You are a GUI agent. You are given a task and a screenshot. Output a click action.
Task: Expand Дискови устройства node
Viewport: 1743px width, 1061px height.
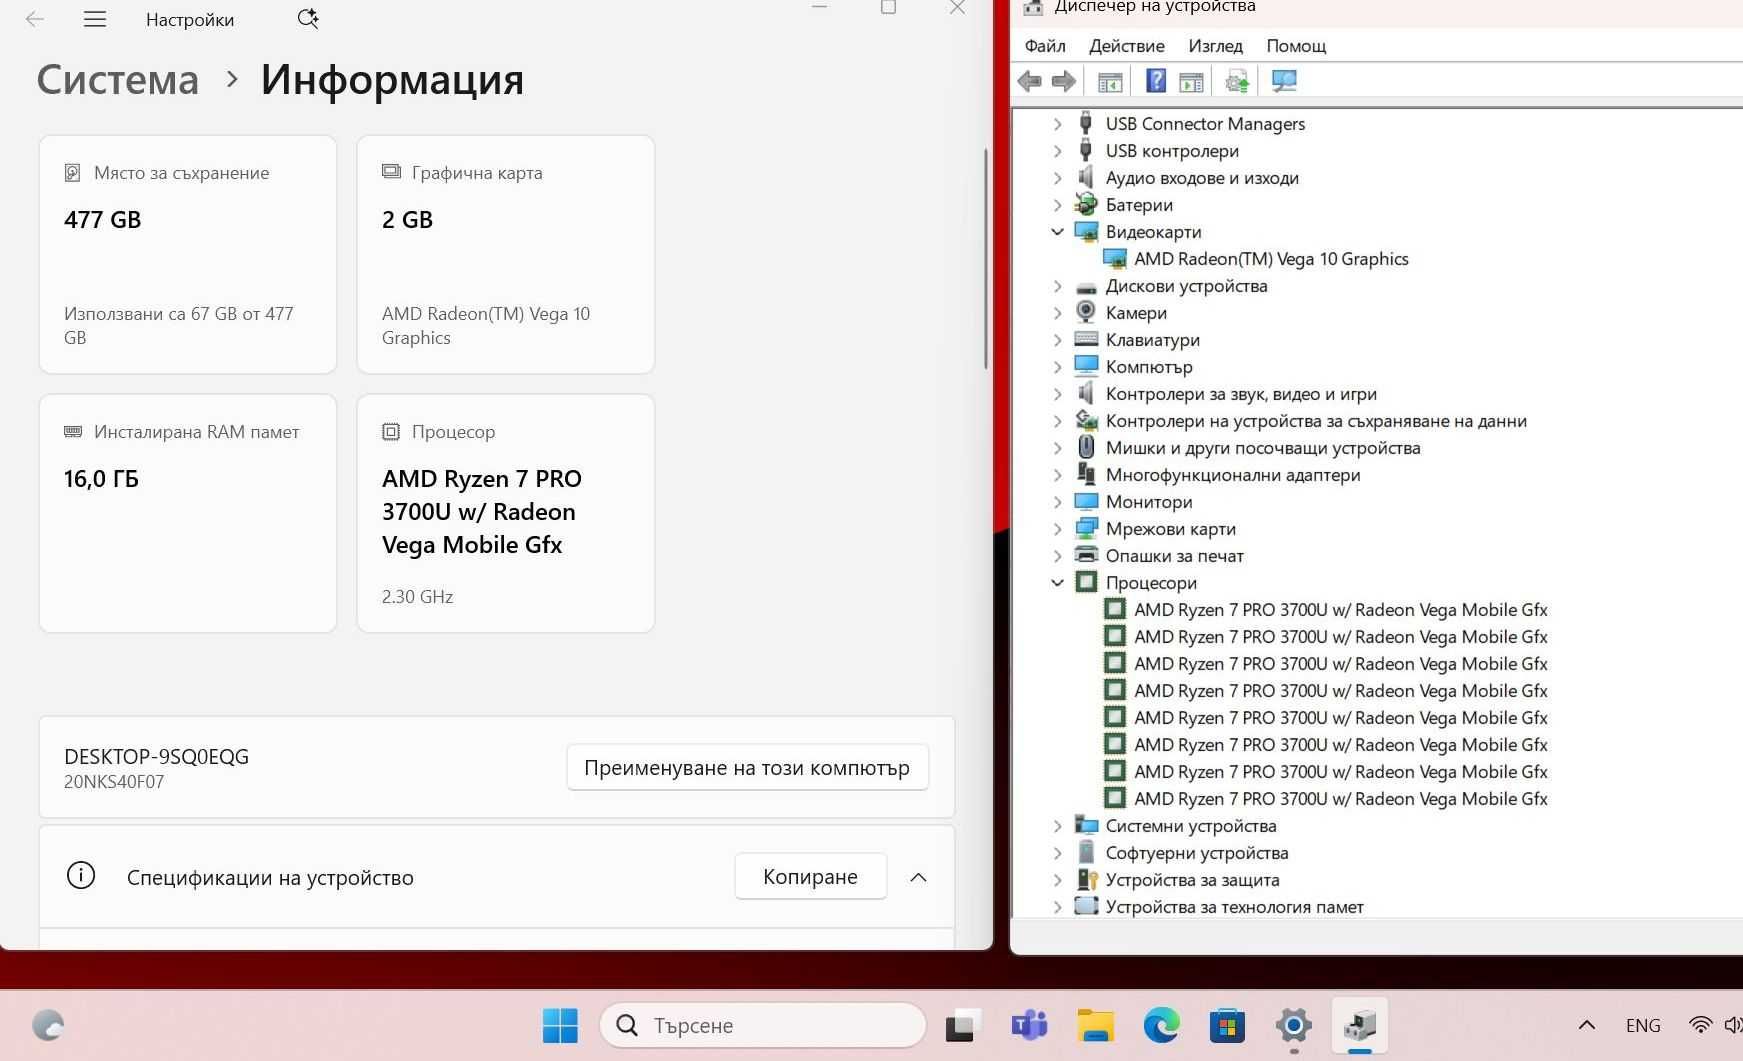click(x=1058, y=286)
